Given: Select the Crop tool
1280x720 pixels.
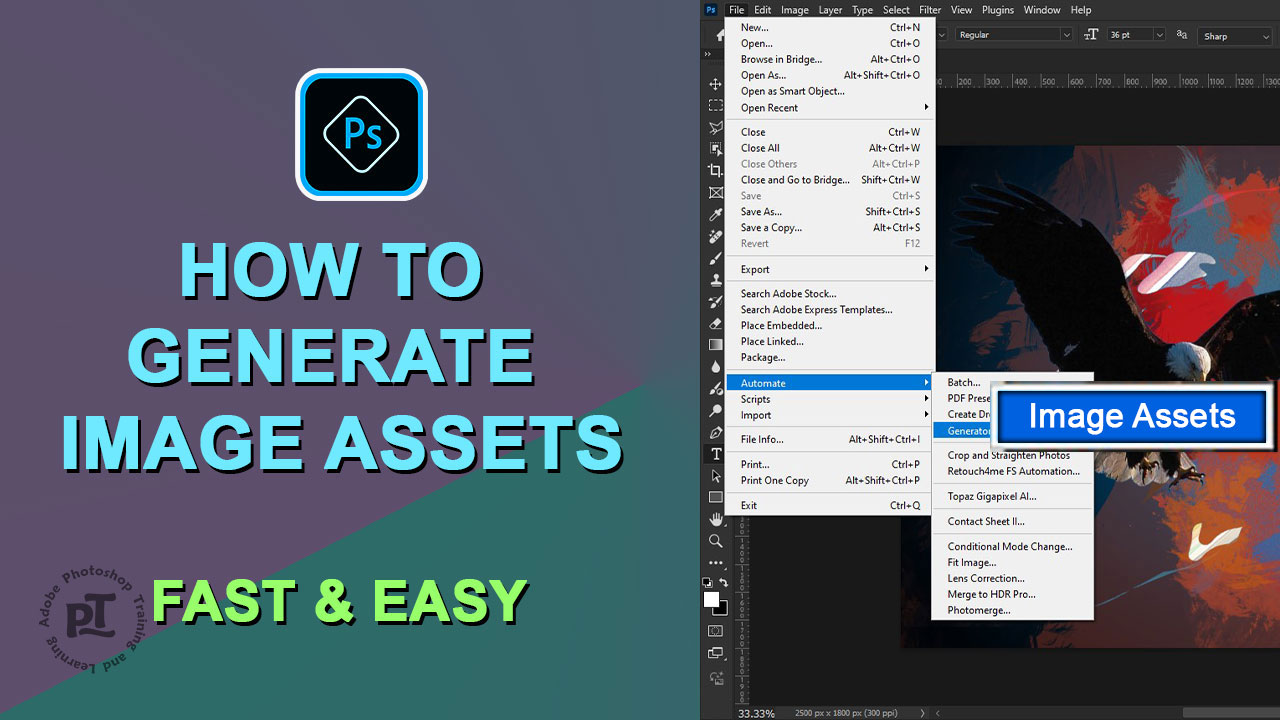Looking at the screenshot, I should click(715, 171).
